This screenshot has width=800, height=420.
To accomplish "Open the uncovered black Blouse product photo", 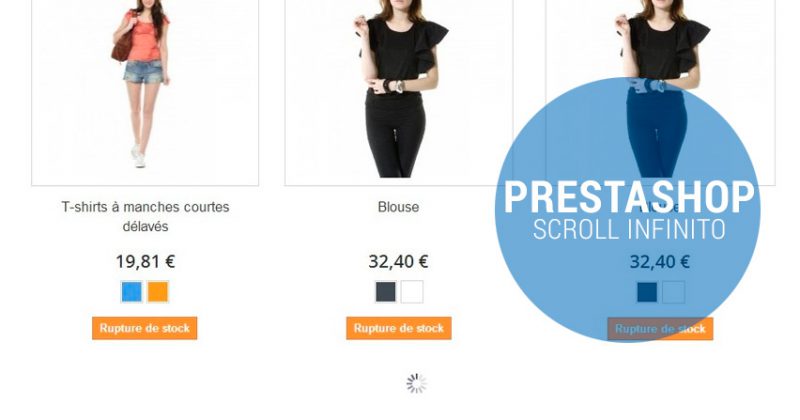I will (398, 92).
